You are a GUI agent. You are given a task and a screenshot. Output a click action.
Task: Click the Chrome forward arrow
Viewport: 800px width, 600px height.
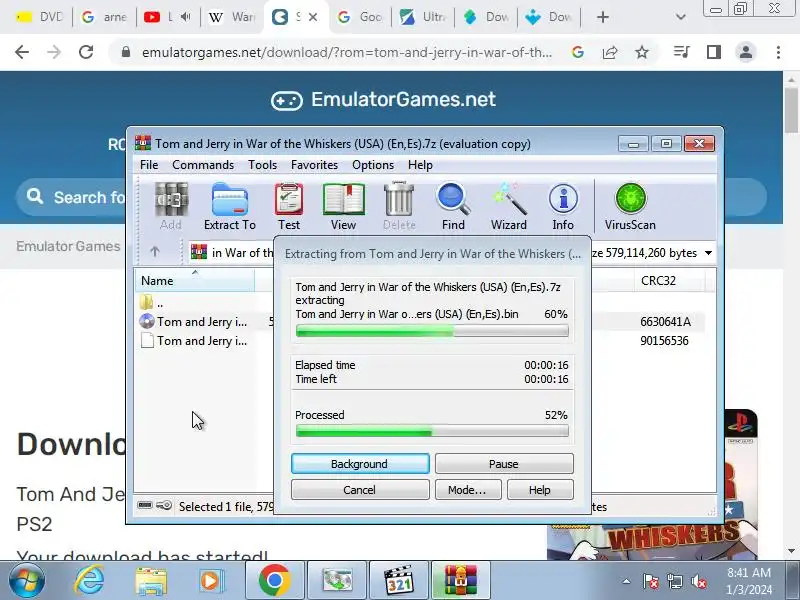point(54,52)
